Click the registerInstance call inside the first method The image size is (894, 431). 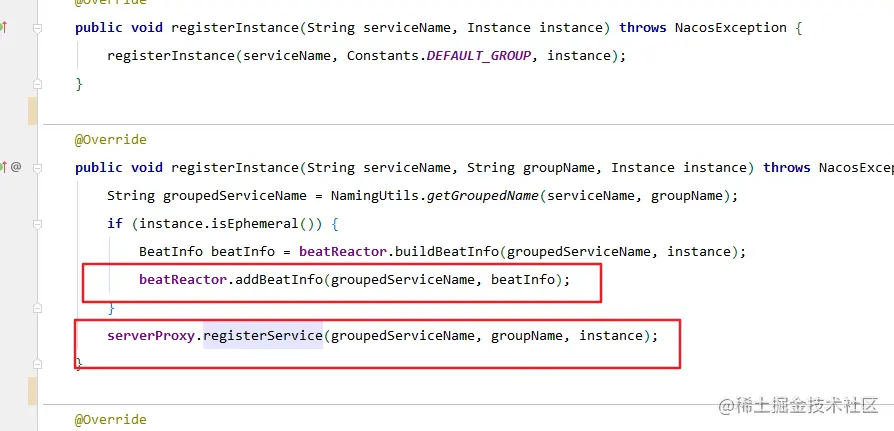(x=170, y=56)
